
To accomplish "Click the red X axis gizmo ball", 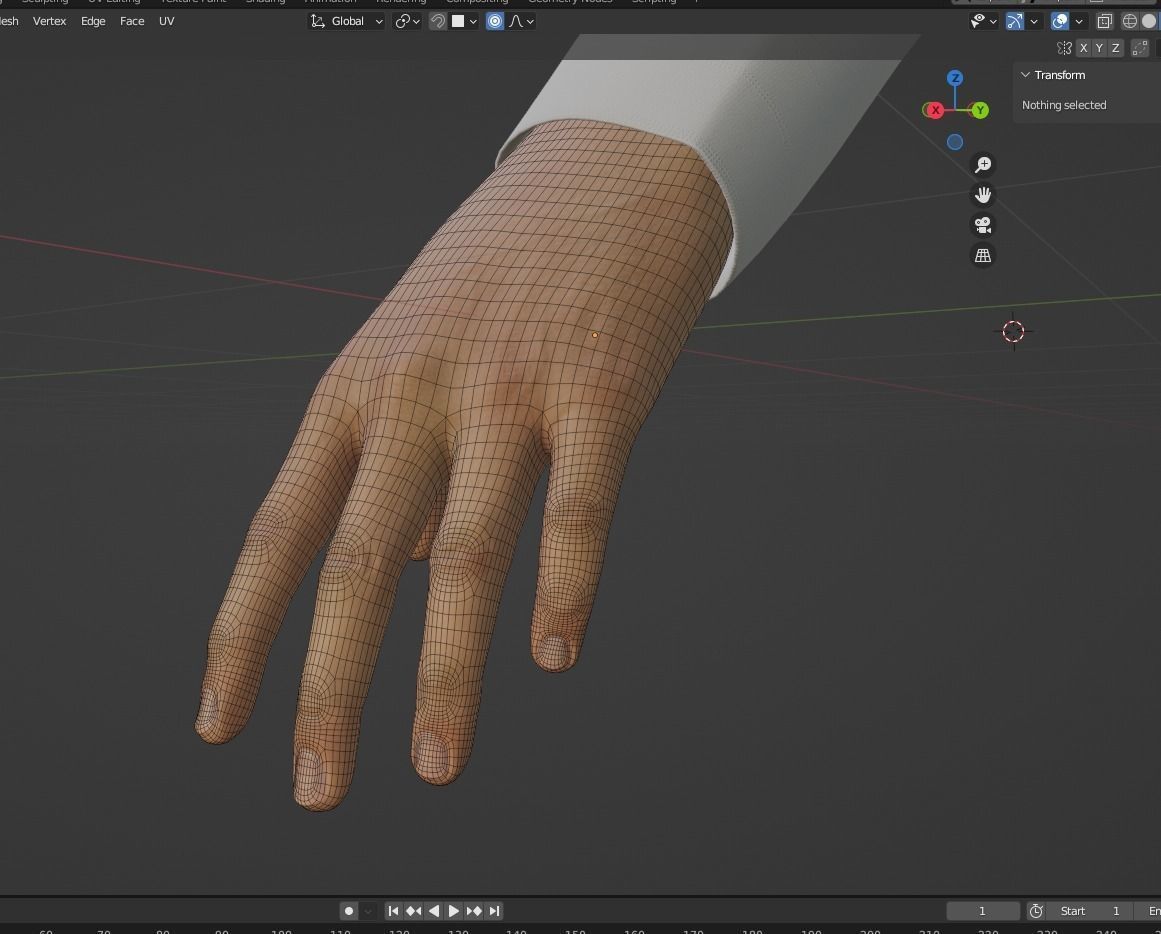I will pyautogui.click(x=935, y=110).
